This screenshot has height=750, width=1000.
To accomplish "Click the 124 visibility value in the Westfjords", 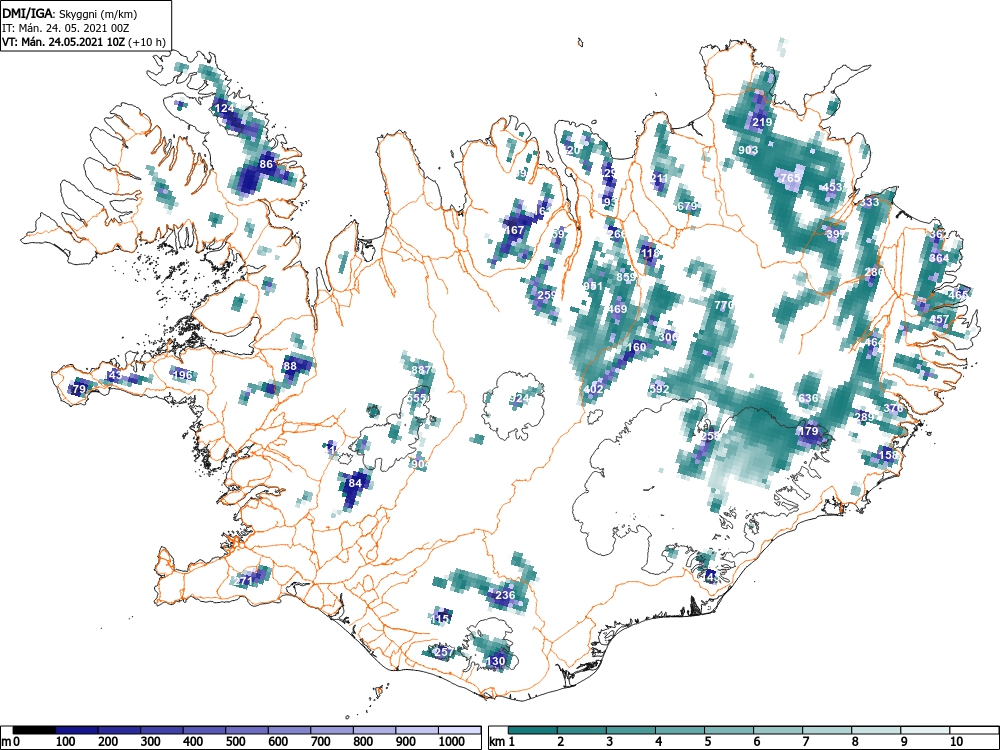I will tap(224, 108).
